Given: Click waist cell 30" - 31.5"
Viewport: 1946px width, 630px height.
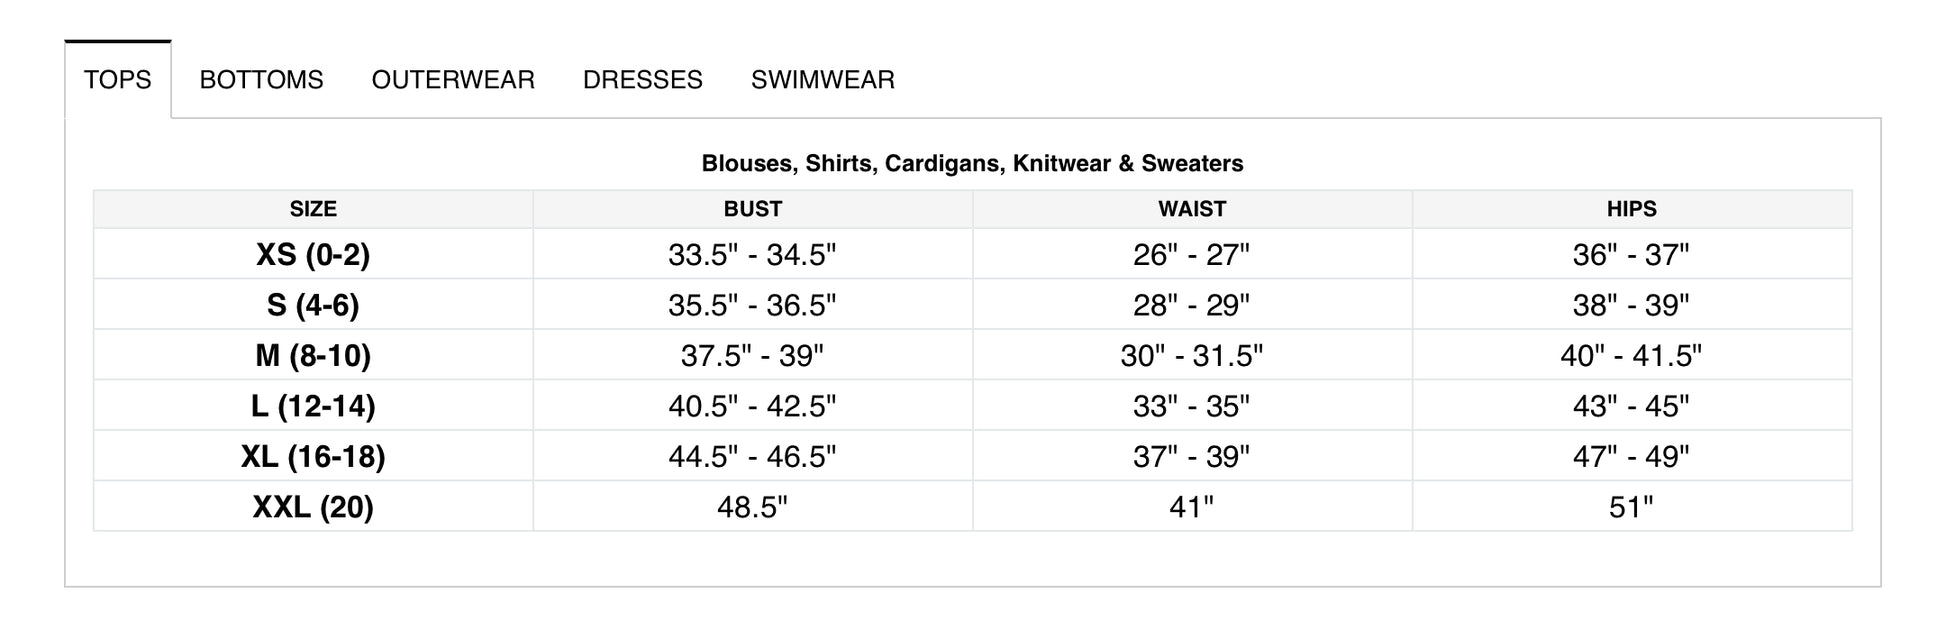Looking at the screenshot, I should [1192, 356].
